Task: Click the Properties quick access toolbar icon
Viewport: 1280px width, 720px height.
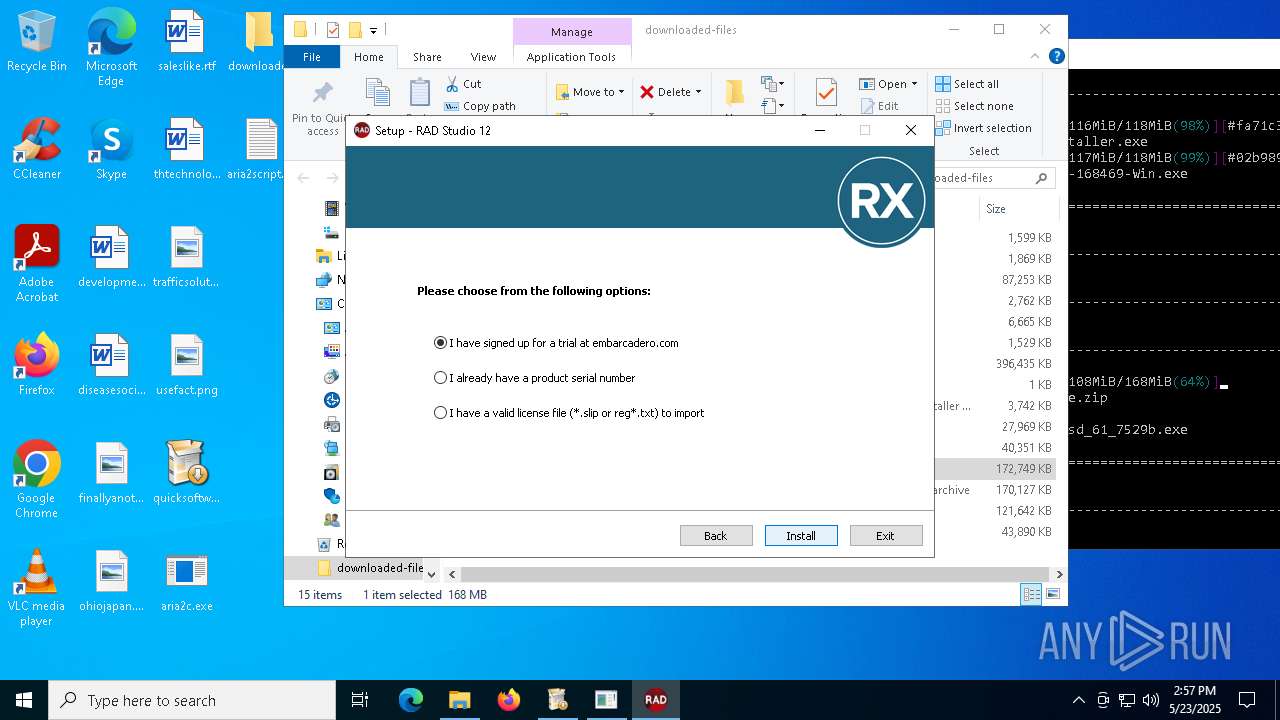Action: 333,30
